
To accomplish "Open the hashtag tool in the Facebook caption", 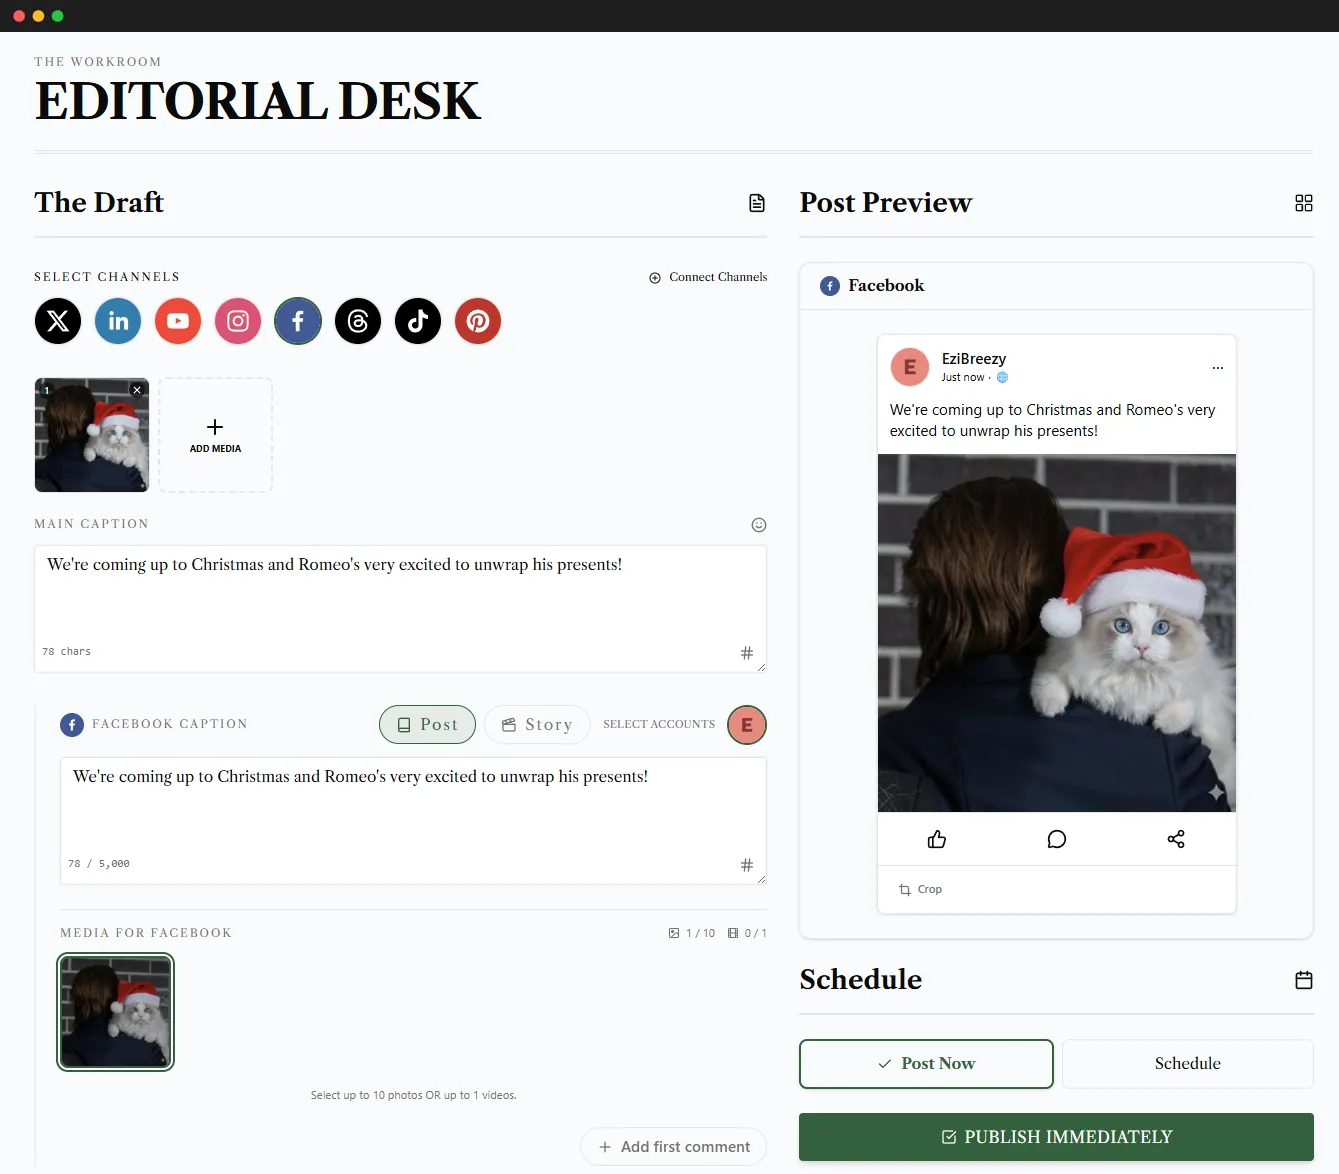I will 746,864.
